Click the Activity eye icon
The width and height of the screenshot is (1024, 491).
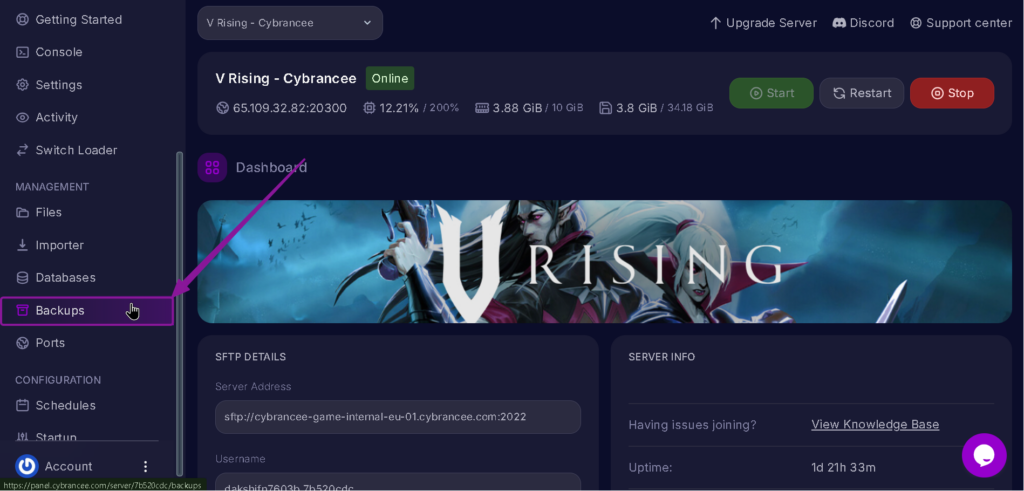tap(22, 118)
